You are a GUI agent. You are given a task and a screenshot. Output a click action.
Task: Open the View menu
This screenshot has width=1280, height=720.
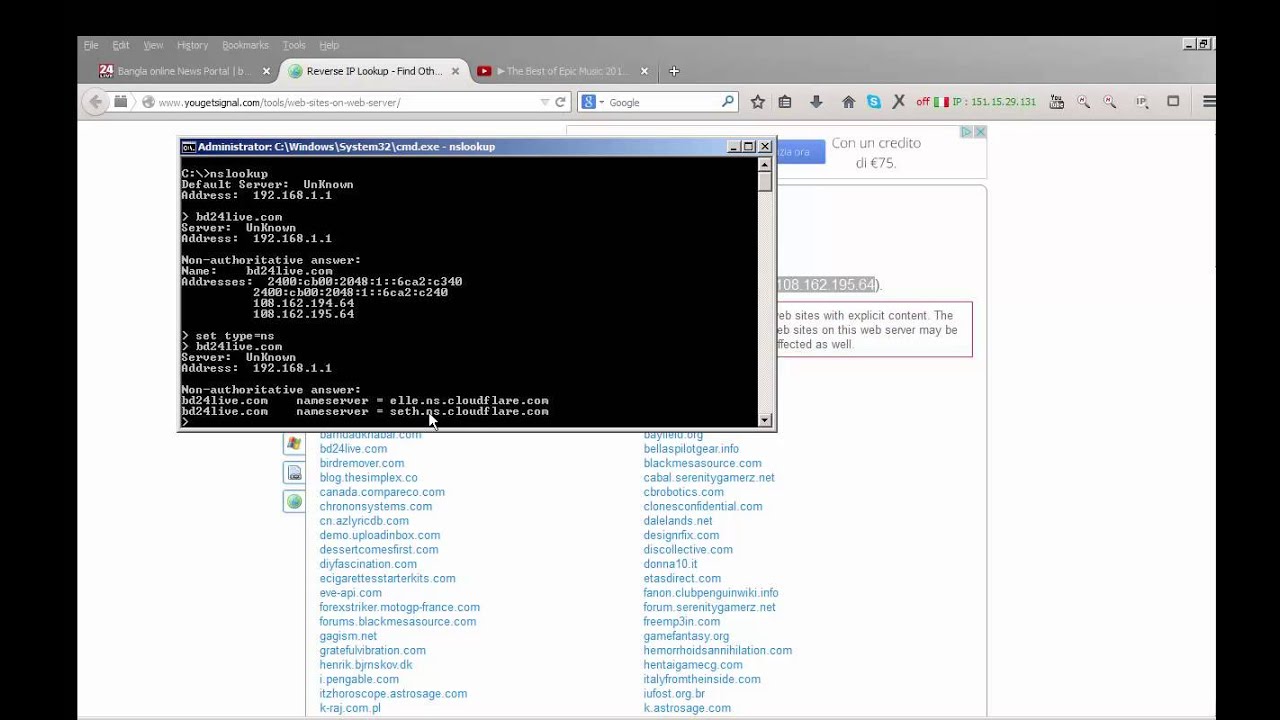[x=153, y=45]
